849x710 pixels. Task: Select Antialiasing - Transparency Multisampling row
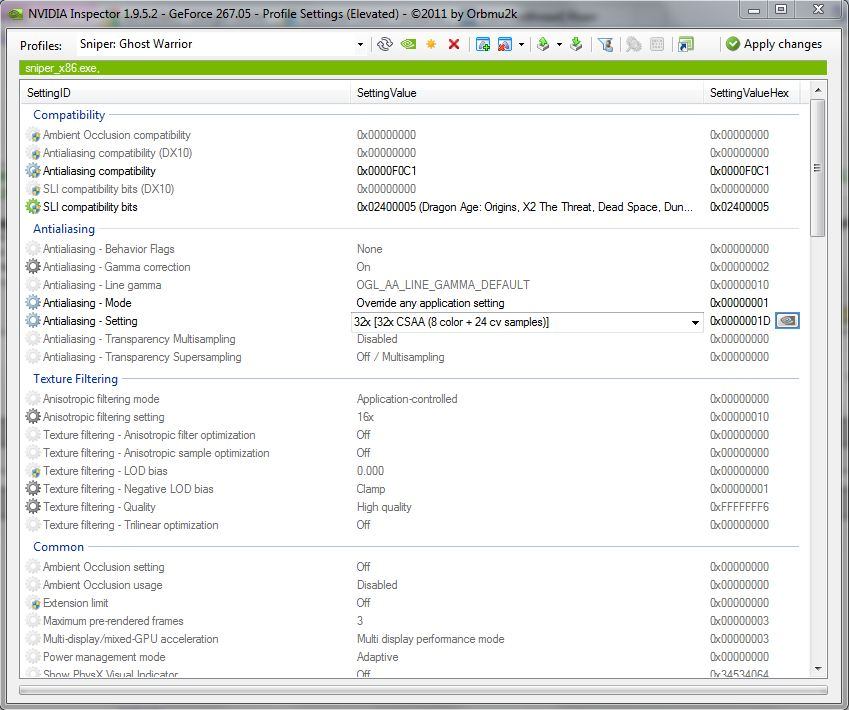point(412,339)
